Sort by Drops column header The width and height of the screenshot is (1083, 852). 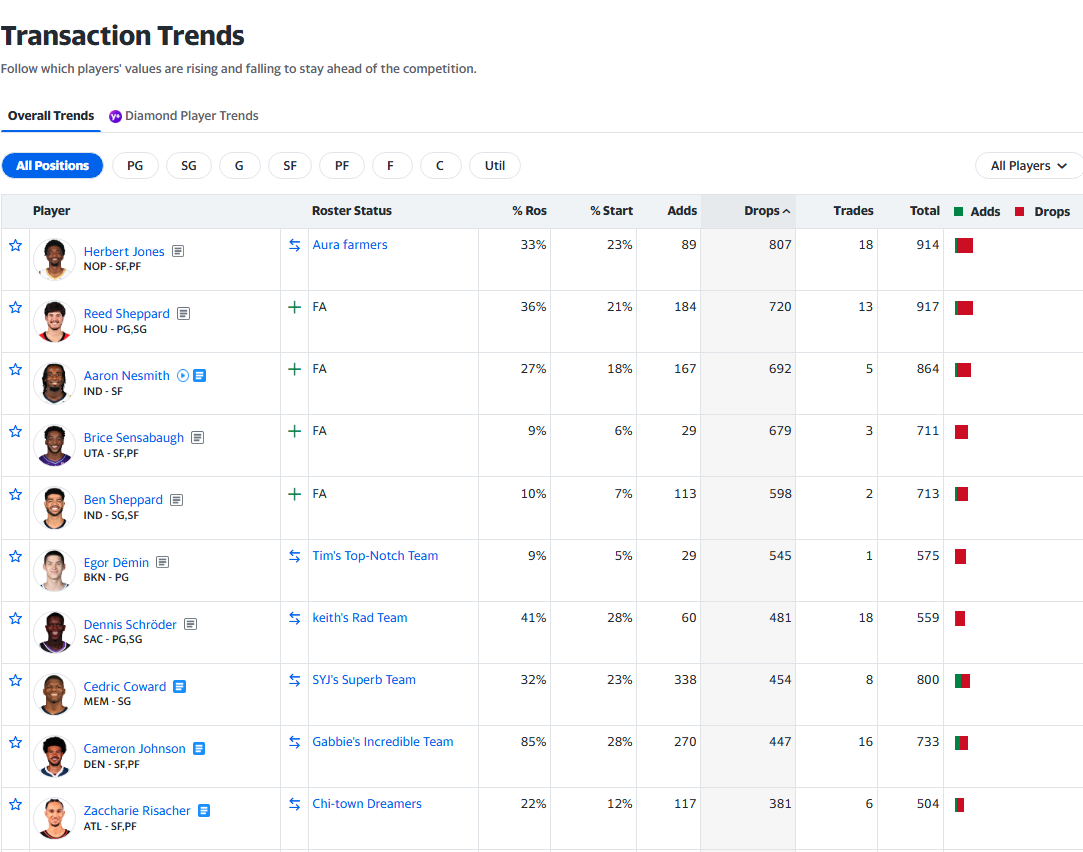click(x=766, y=211)
